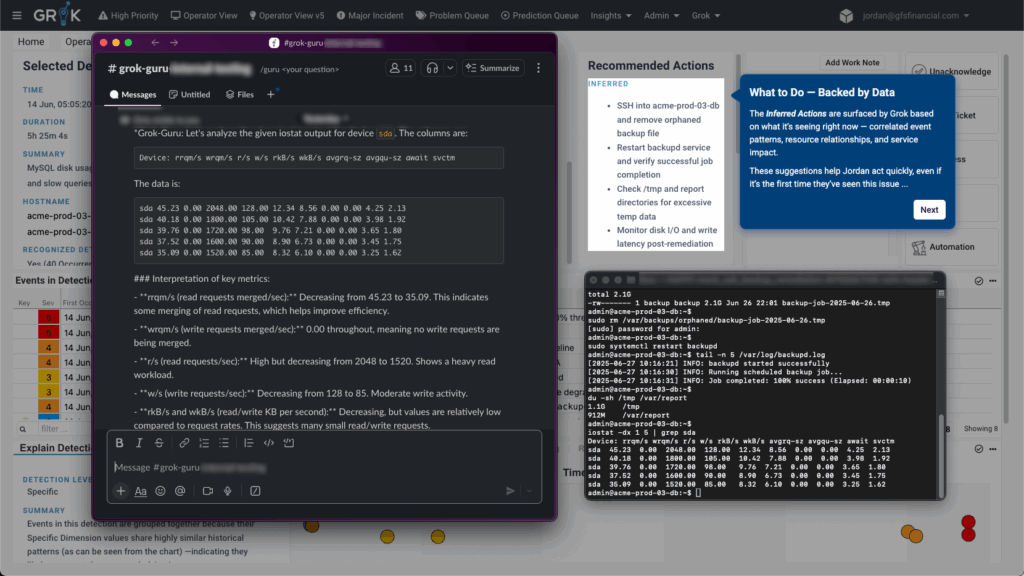This screenshot has height=576, width=1024.
Task: Toggle bold formatting in composer
Action: (x=120, y=443)
